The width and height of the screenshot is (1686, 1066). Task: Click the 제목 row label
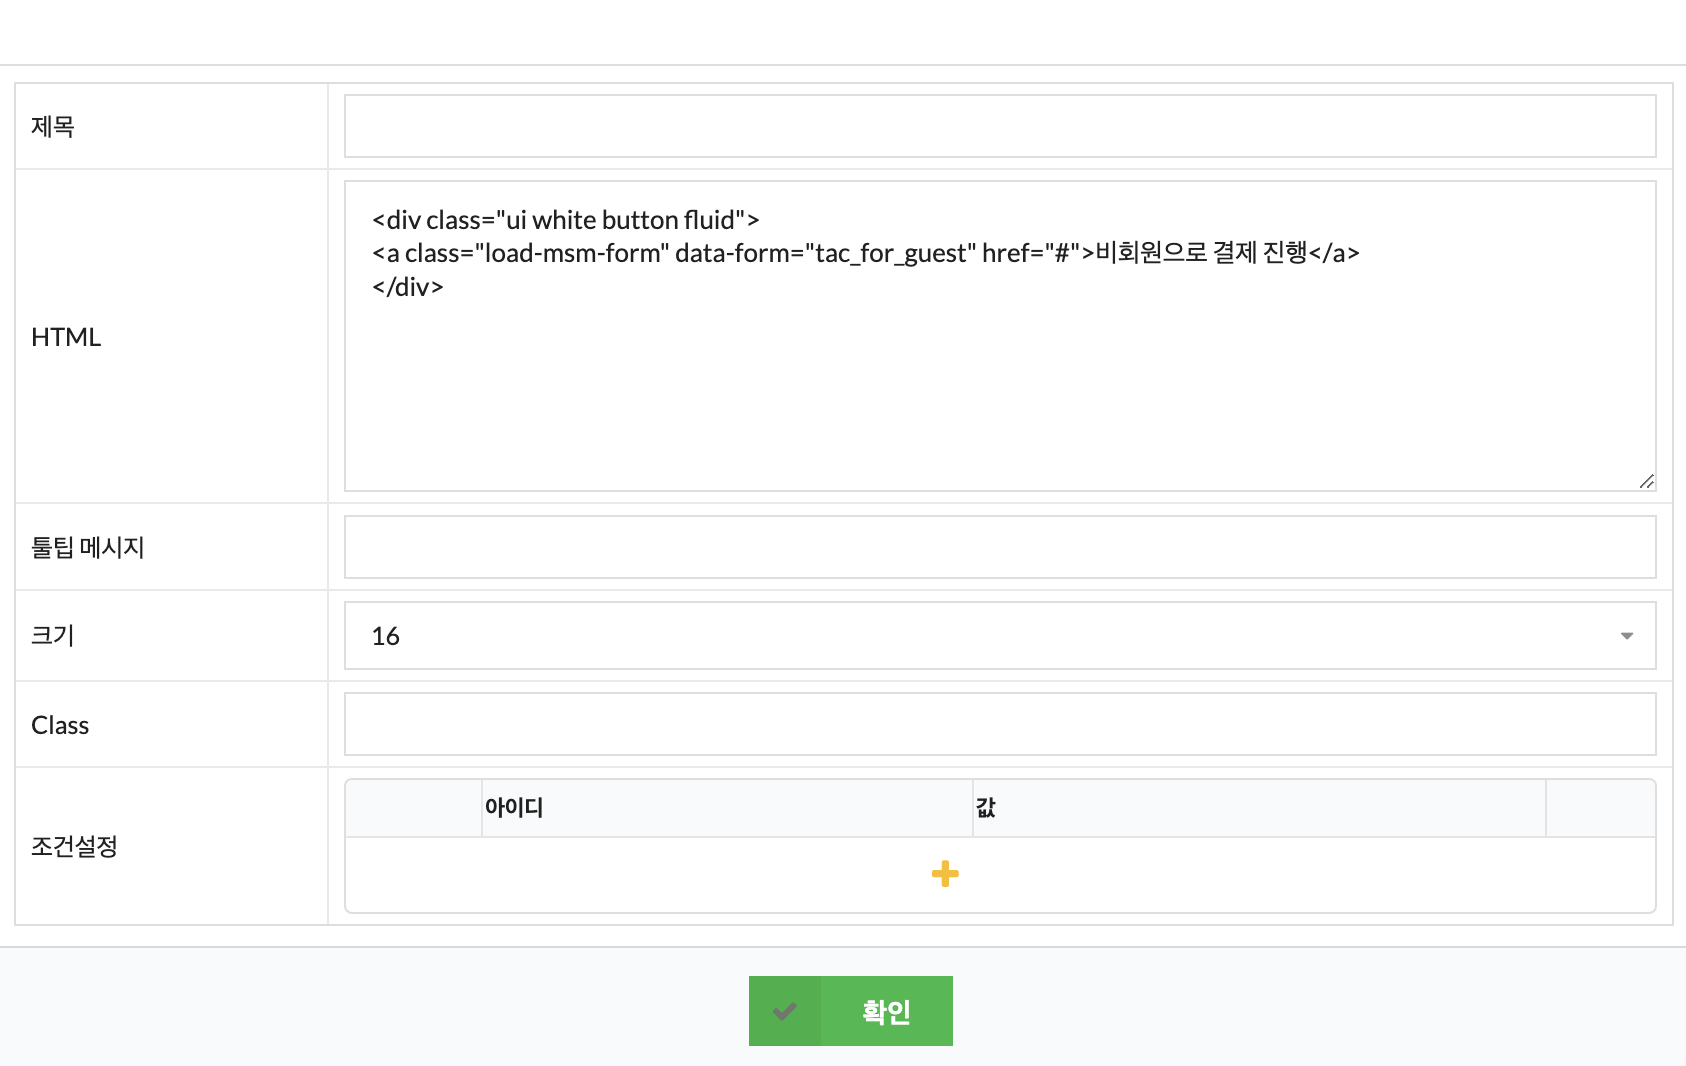(x=53, y=126)
